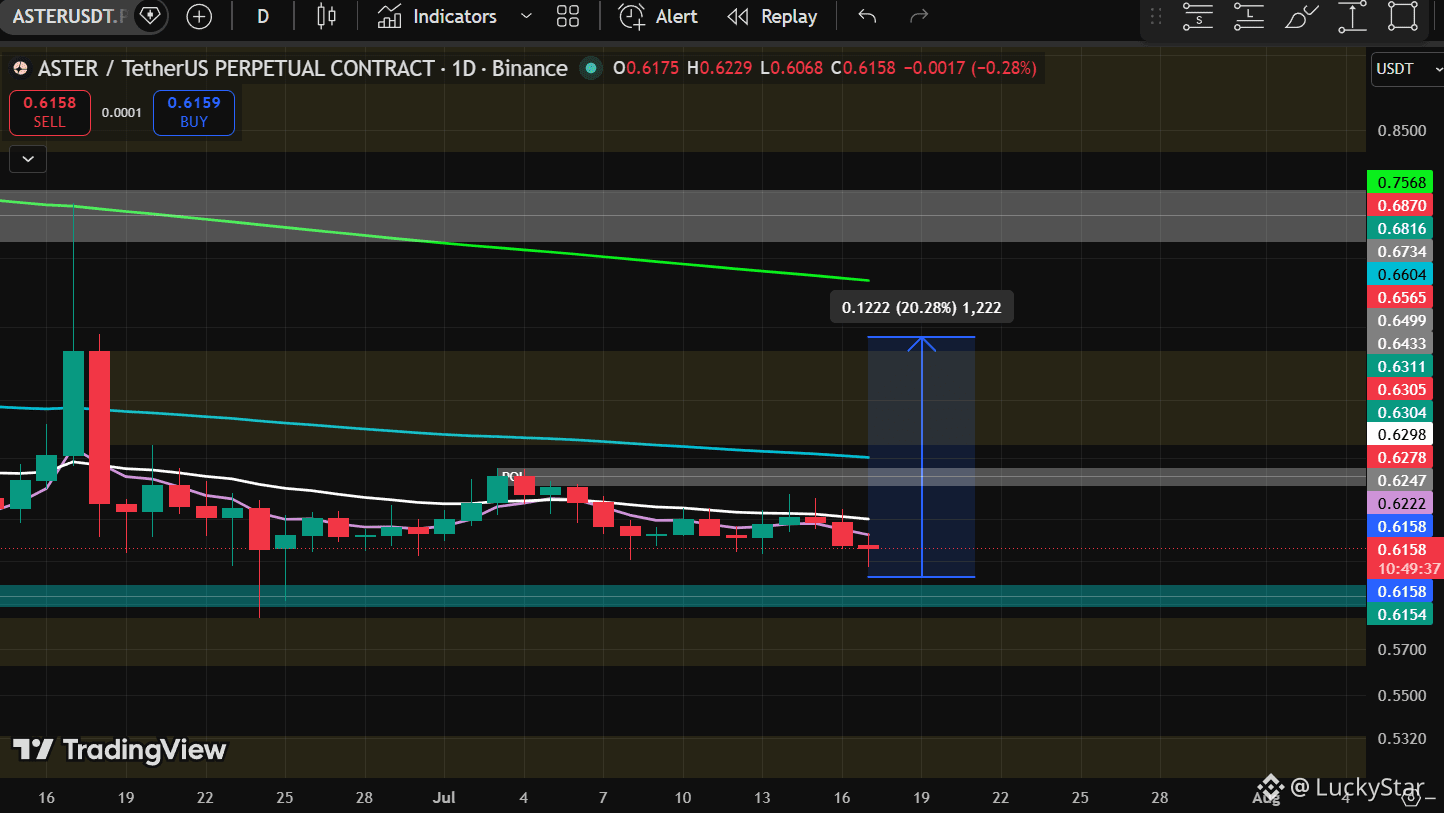The height and width of the screenshot is (813, 1444).
Task: Click the white 0.6298 price label
Action: [1400, 434]
